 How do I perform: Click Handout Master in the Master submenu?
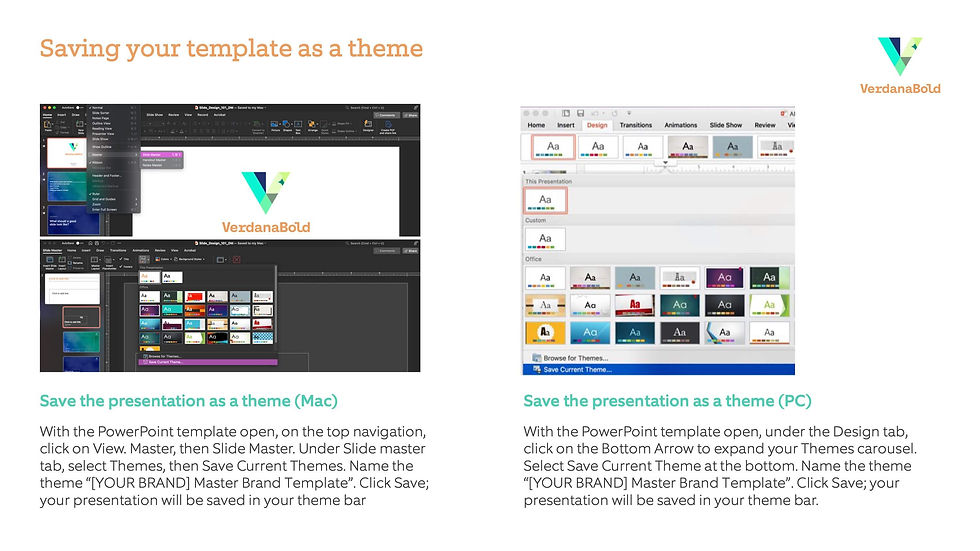161,160
